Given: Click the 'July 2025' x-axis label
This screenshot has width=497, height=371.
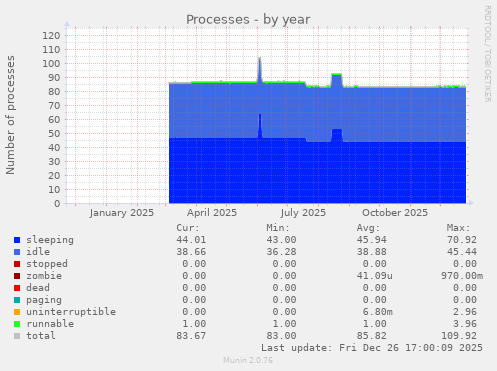Looking at the screenshot, I should pos(303,213).
